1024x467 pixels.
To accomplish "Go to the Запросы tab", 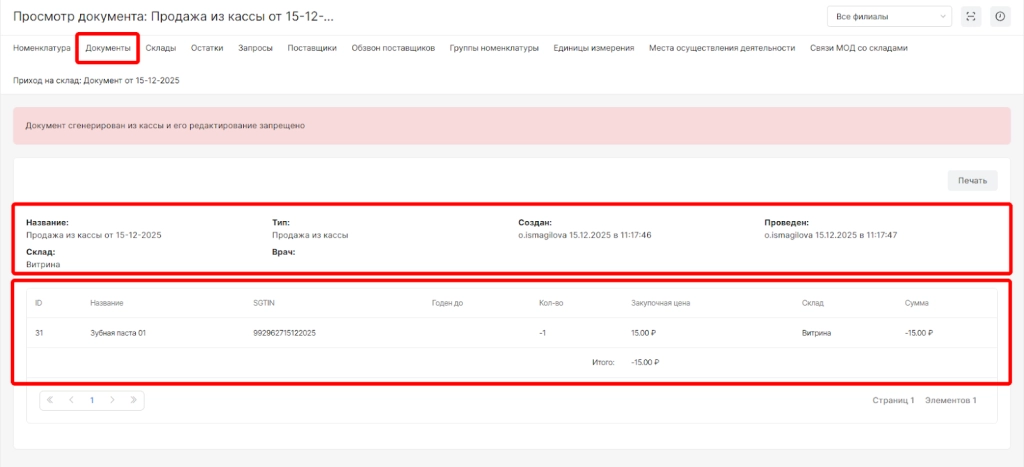I will tap(255, 48).
